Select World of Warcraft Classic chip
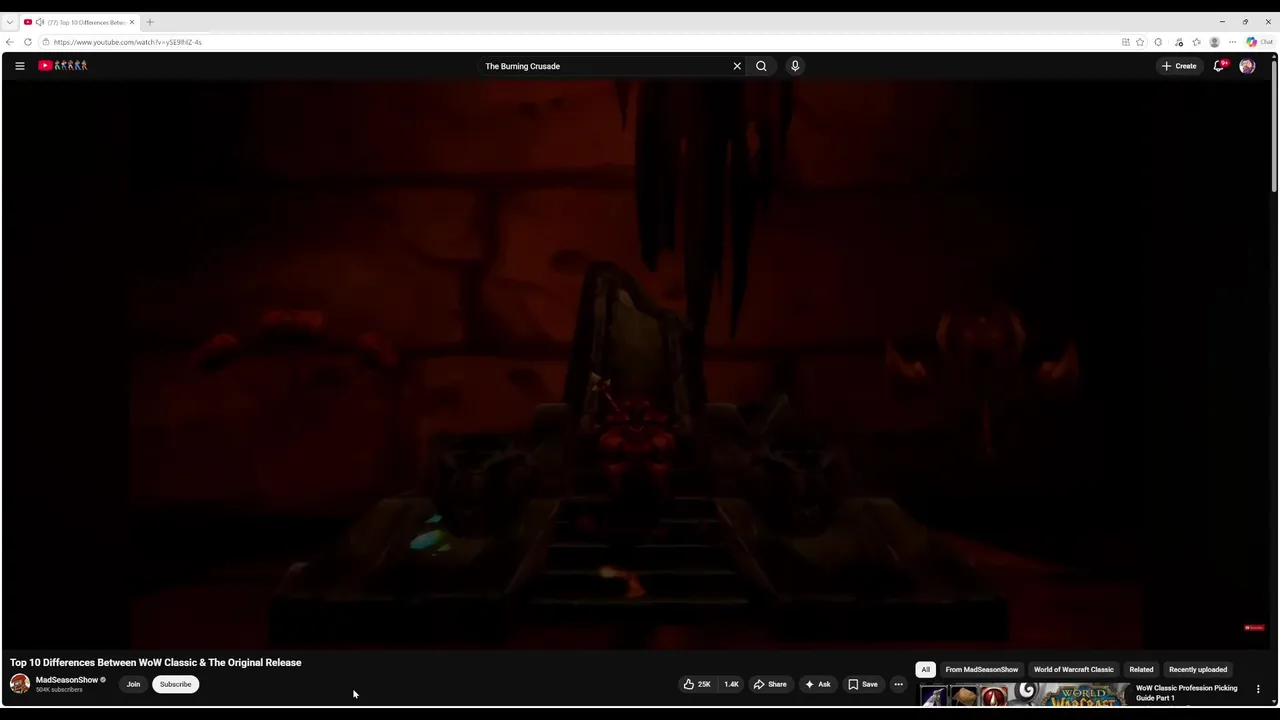The width and height of the screenshot is (1280, 720). pyautogui.click(x=1073, y=670)
